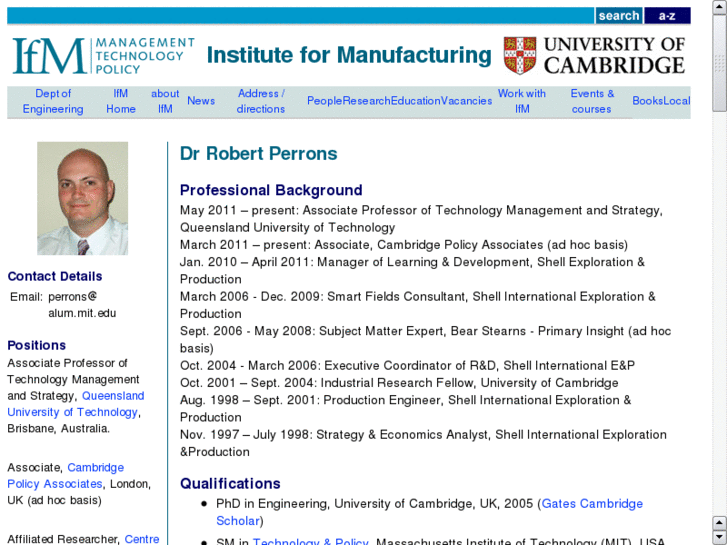Click the scrollbar down arrow

[720, 538]
